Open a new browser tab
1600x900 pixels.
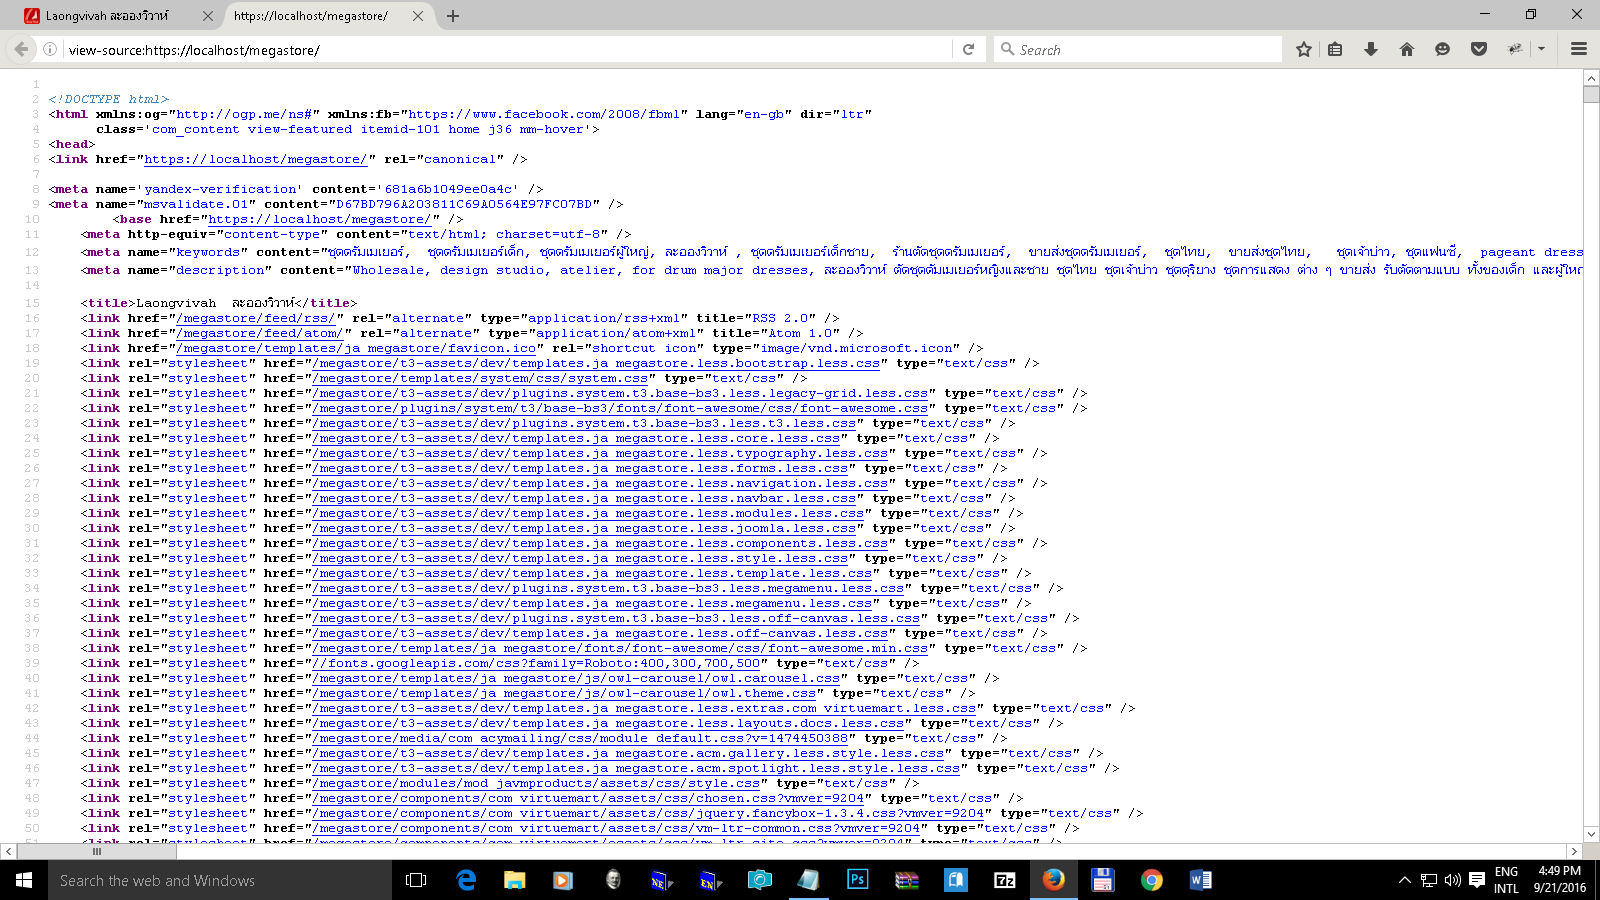(x=453, y=16)
